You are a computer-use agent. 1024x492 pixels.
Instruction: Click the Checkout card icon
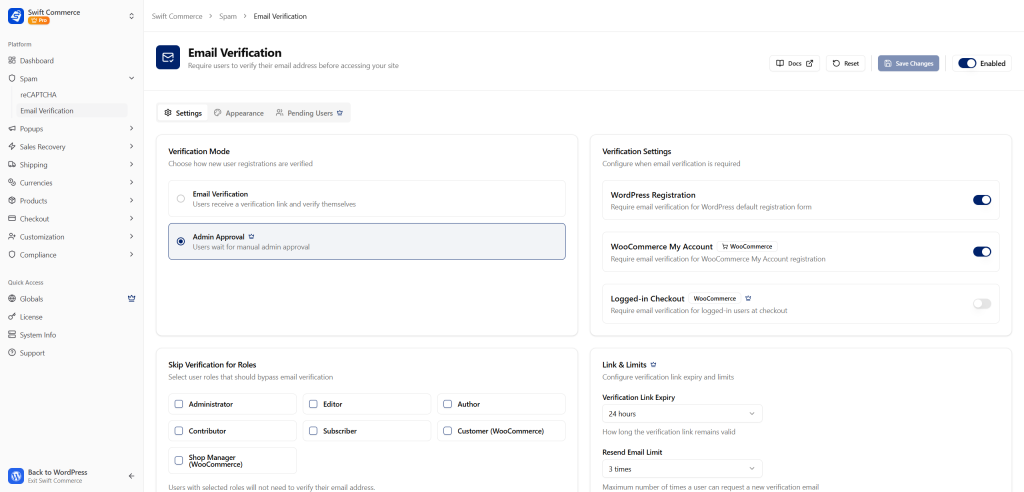12,219
